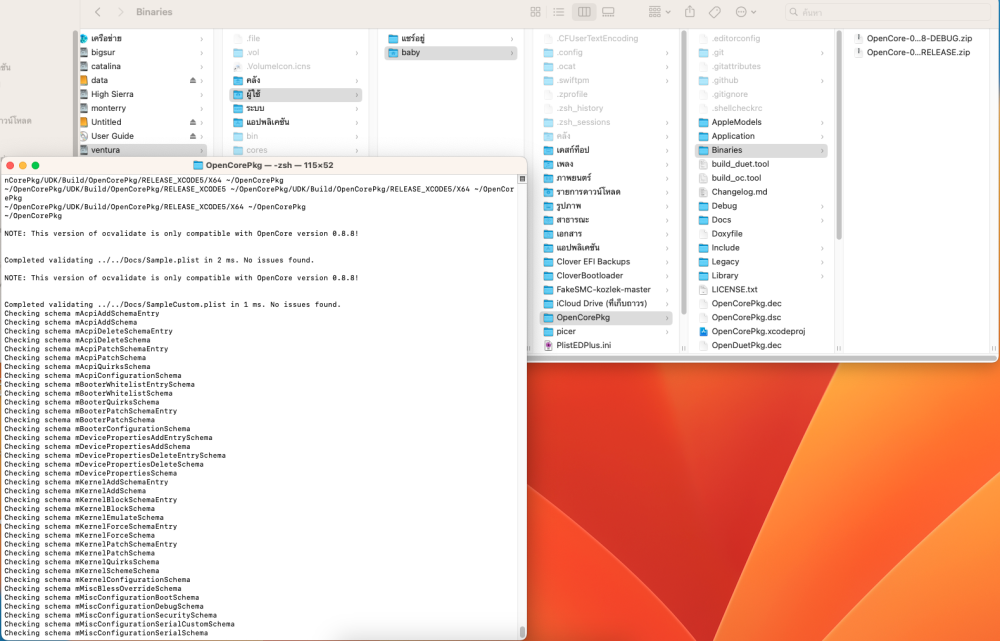Open the Finder group-by dropdown
Viewport: 1000px width, 641px height.
[x=659, y=11]
